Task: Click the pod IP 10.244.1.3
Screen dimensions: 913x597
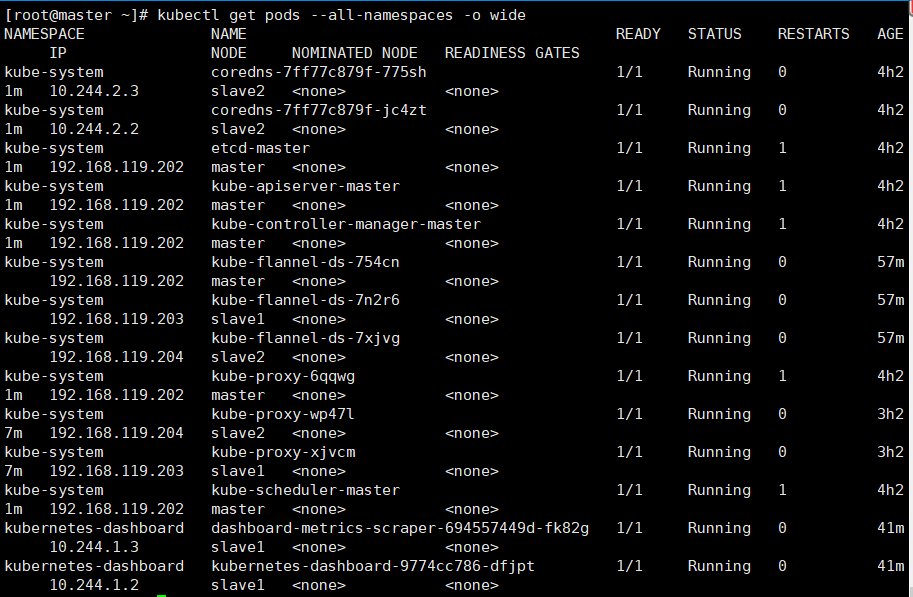Action: [x=94, y=547]
